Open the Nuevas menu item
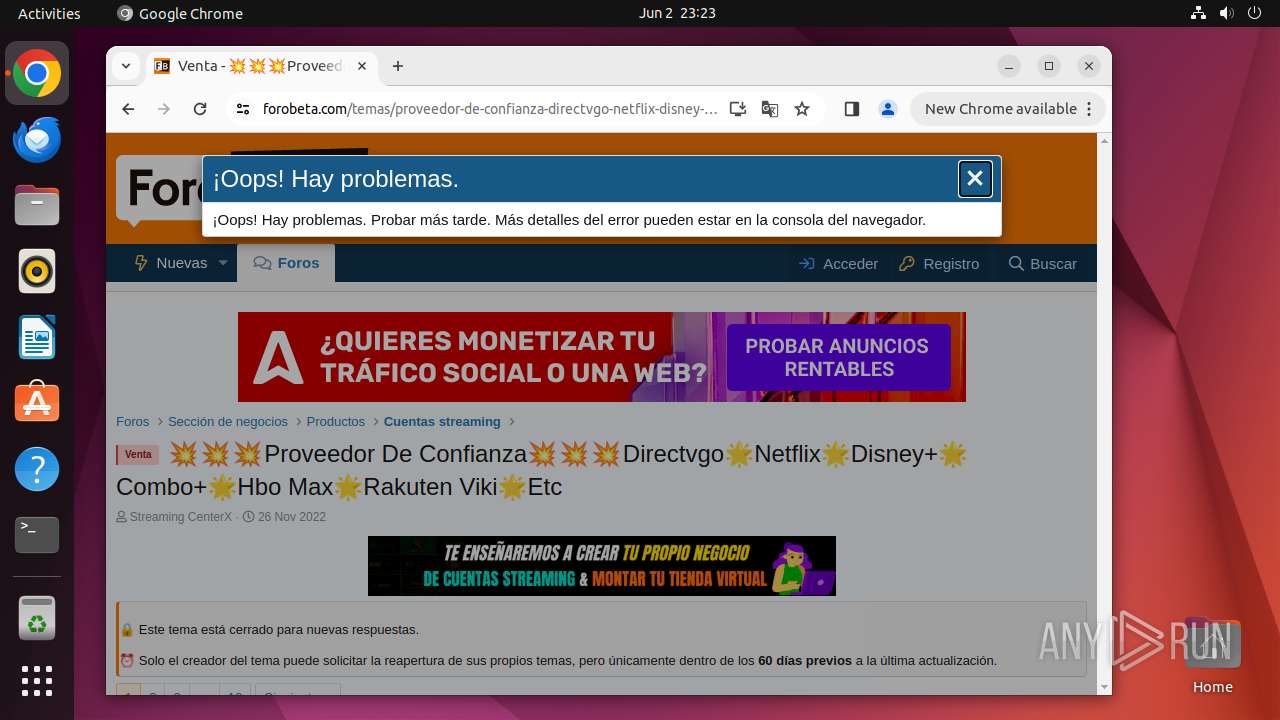The height and width of the screenshot is (720, 1280). pos(171,263)
